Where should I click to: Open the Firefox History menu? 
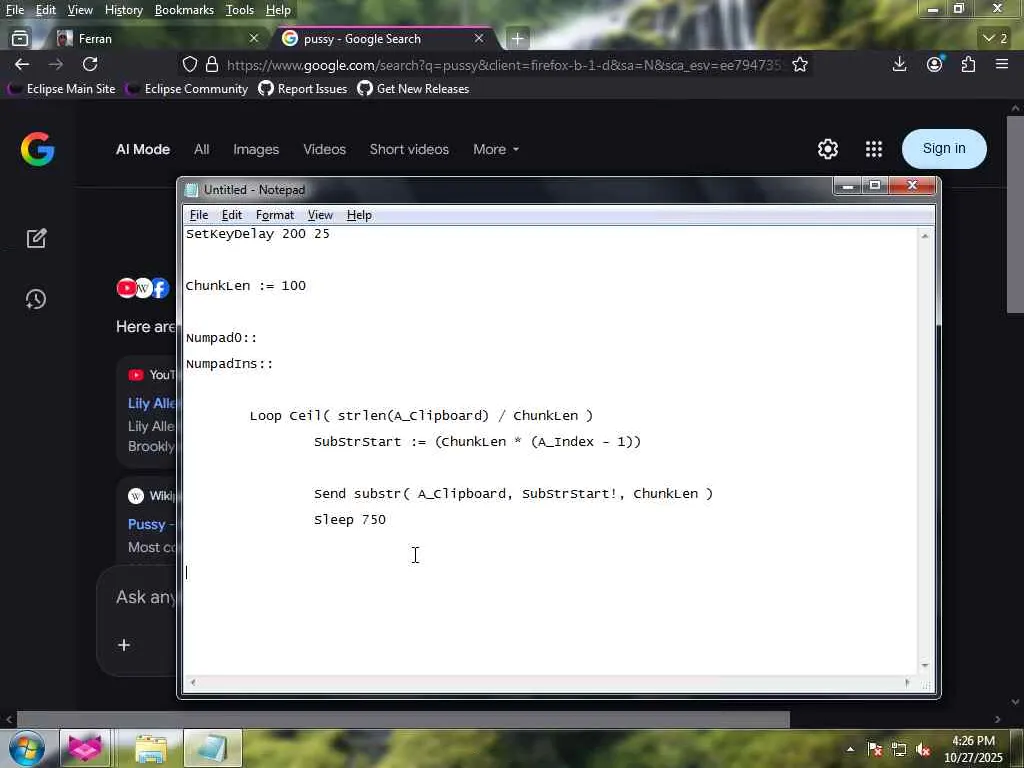click(x=123, y=10)
